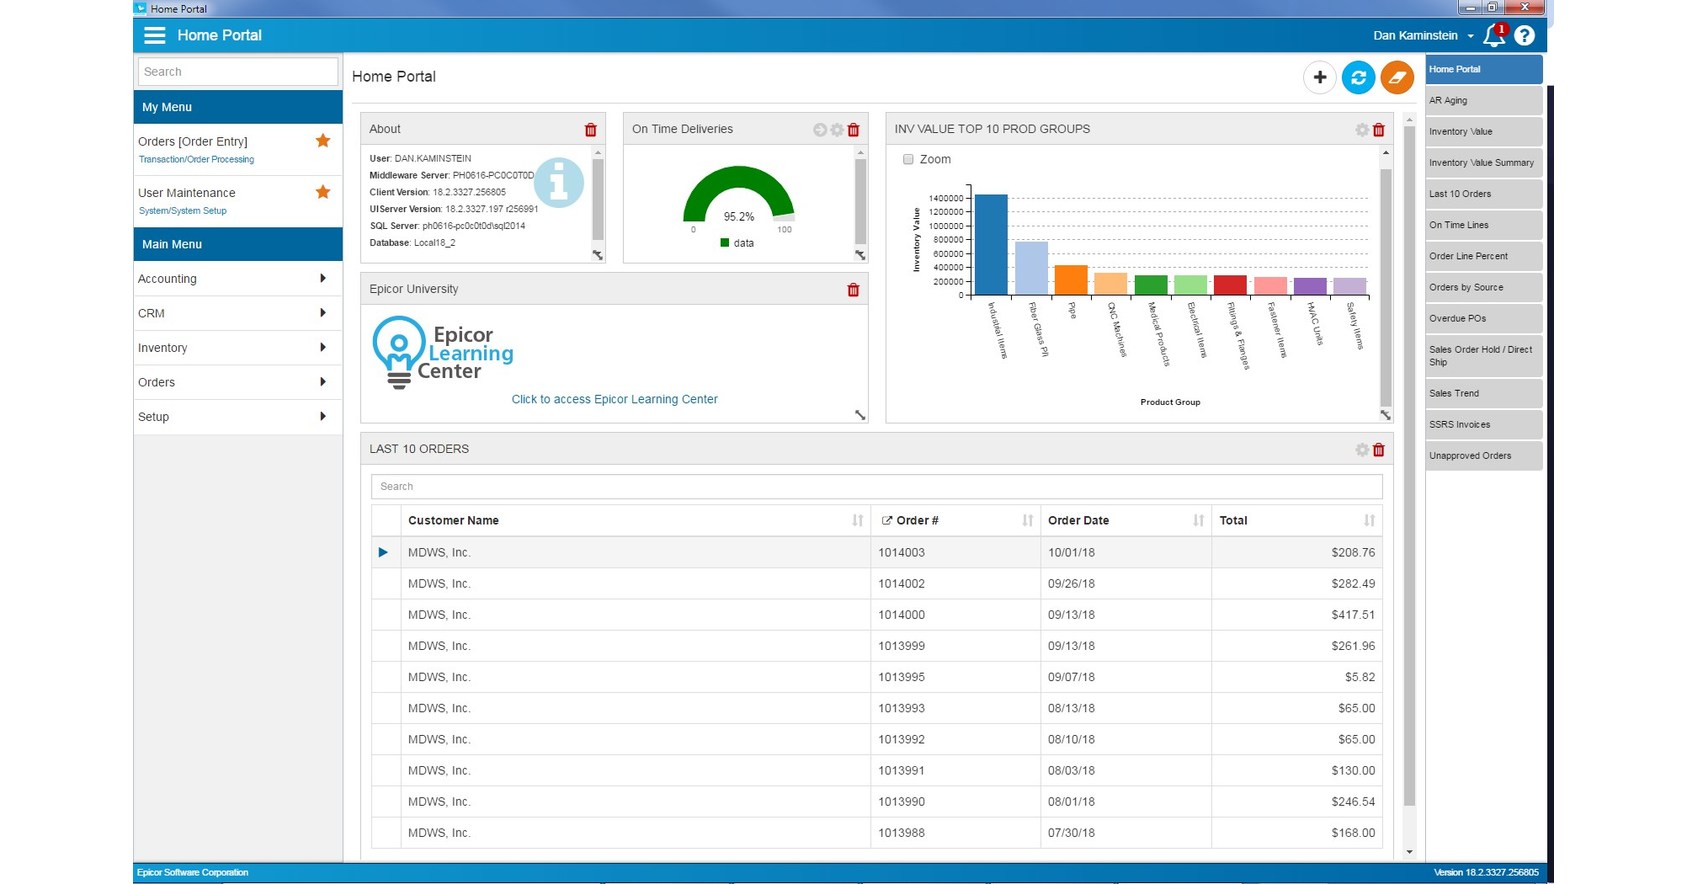
Task: Open LAST 10 ORDERS gear settings
Action: pos(1362,450)
